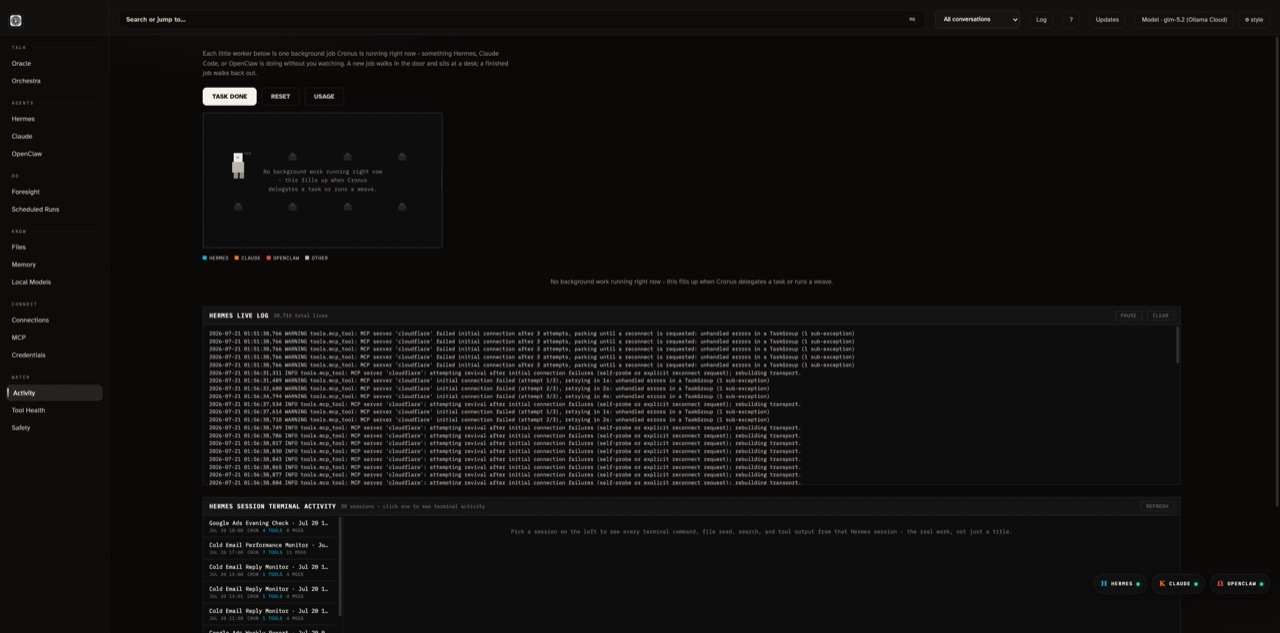Screen dimensions: 1280x633
Task: Pause the Hermes live log
Action: (1128, 315)
